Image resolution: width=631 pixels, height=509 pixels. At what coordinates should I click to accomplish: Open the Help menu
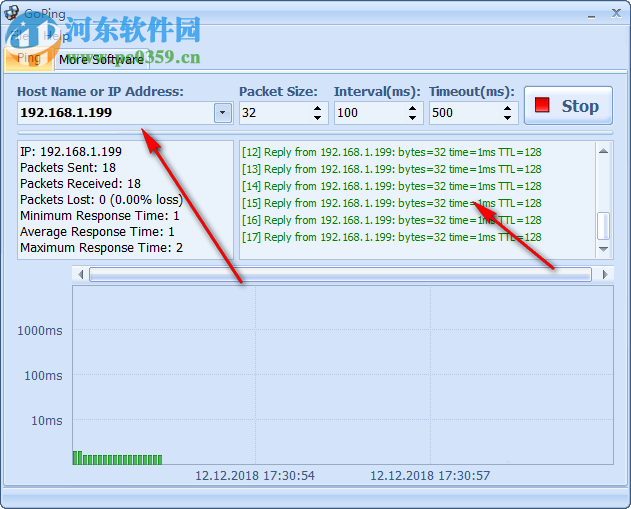click(56, 36)
